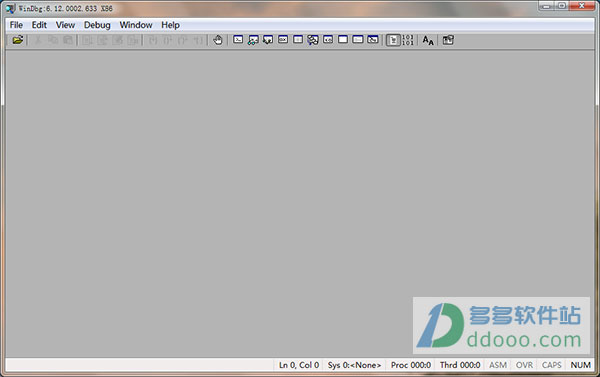Open the Scratch Pad window icon

tap(343, 40)
